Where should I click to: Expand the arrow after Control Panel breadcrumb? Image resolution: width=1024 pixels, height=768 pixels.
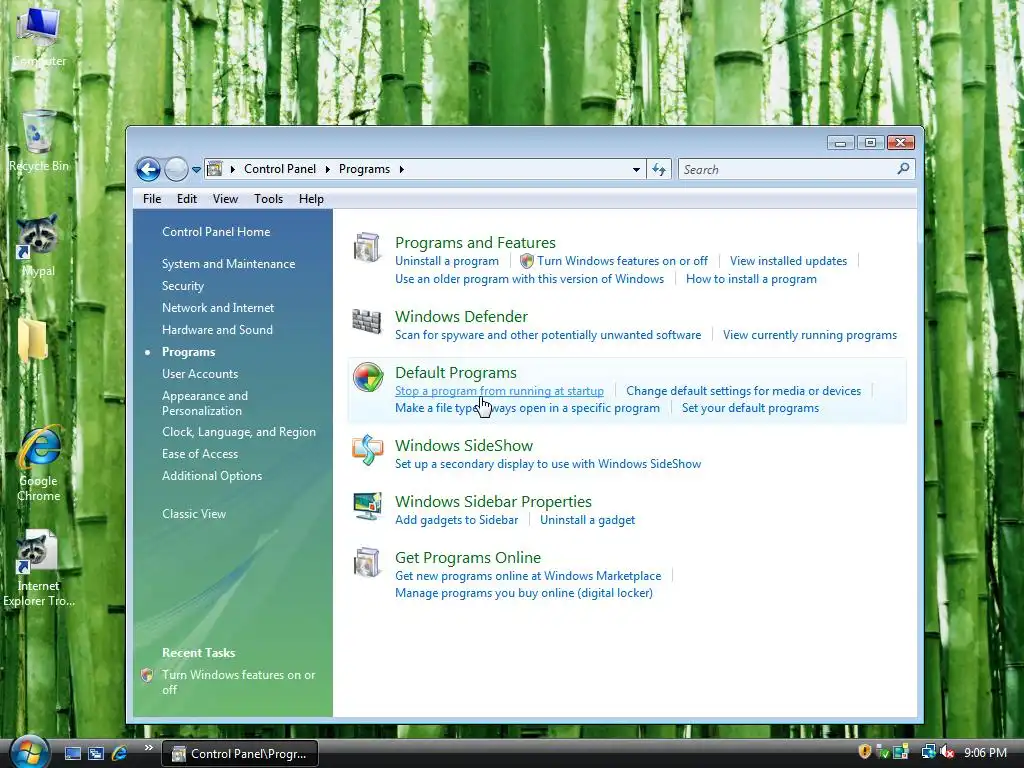coord(328,169)
